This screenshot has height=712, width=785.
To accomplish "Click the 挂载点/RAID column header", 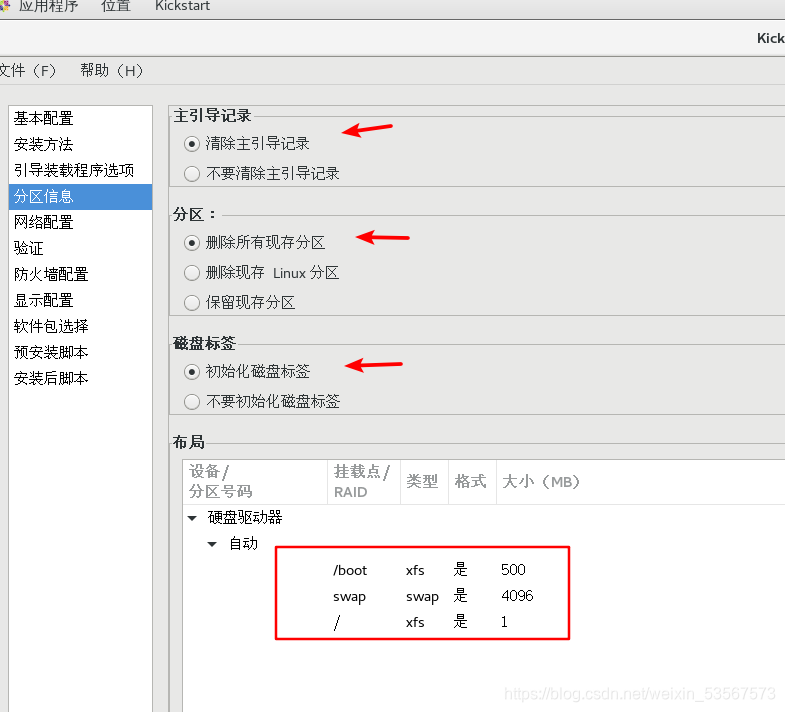I will tap(364, 482).
